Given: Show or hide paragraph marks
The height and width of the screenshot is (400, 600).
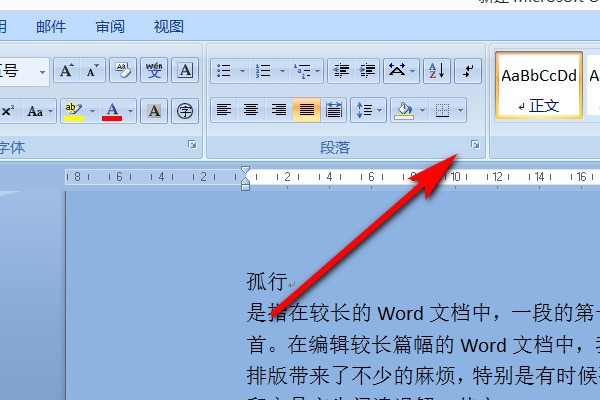Looking at the screenshot, I should [x=467, y=70].
